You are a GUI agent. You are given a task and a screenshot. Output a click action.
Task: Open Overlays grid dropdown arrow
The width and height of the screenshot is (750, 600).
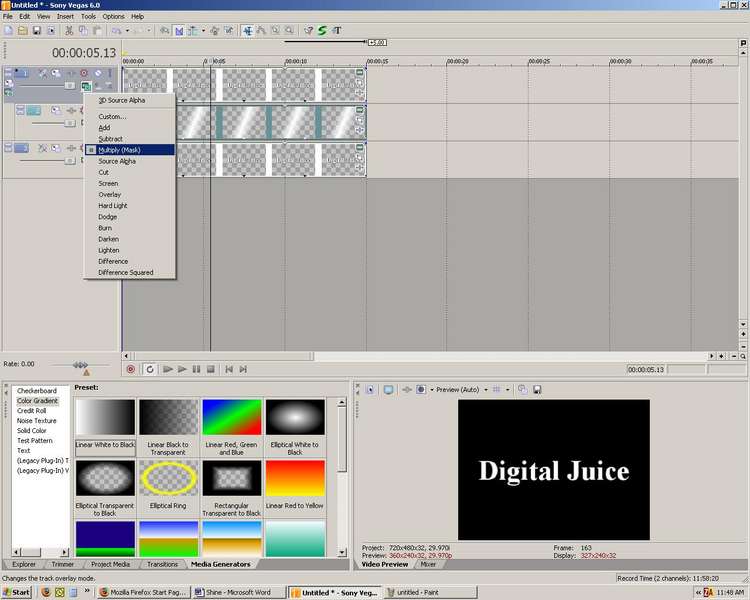pos(507,390)
